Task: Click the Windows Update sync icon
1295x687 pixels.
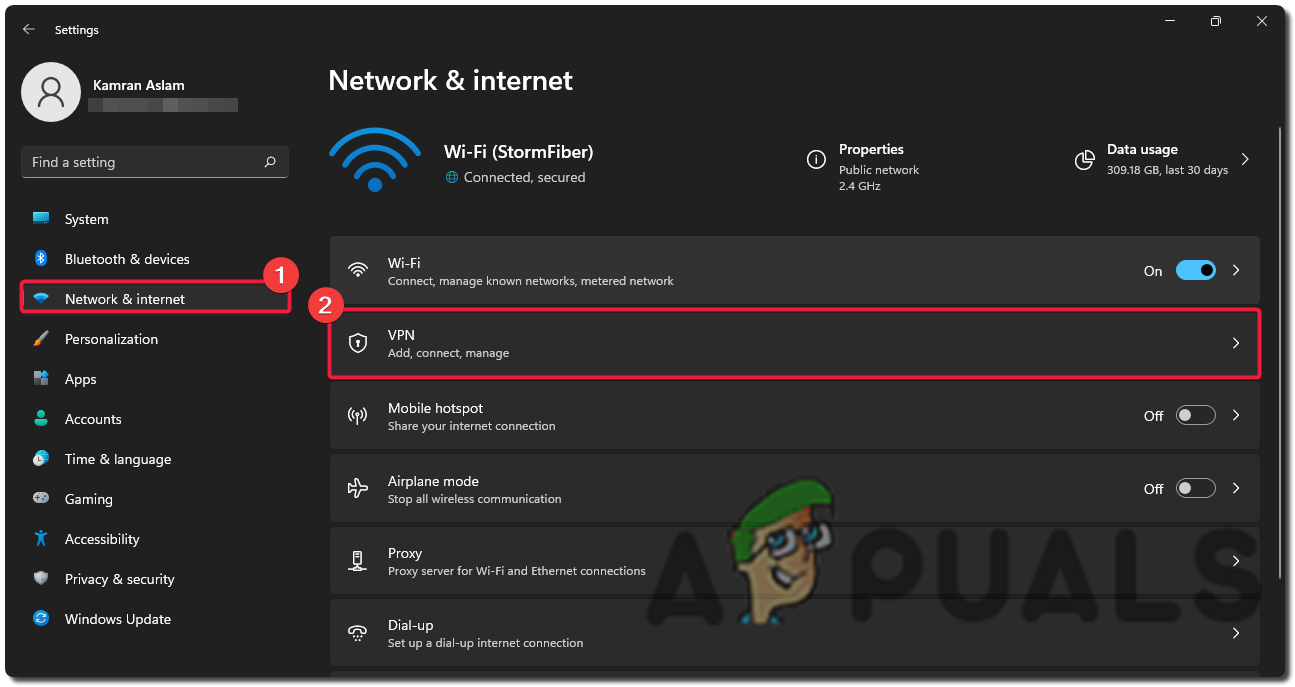Action: (x=41, y=619)
